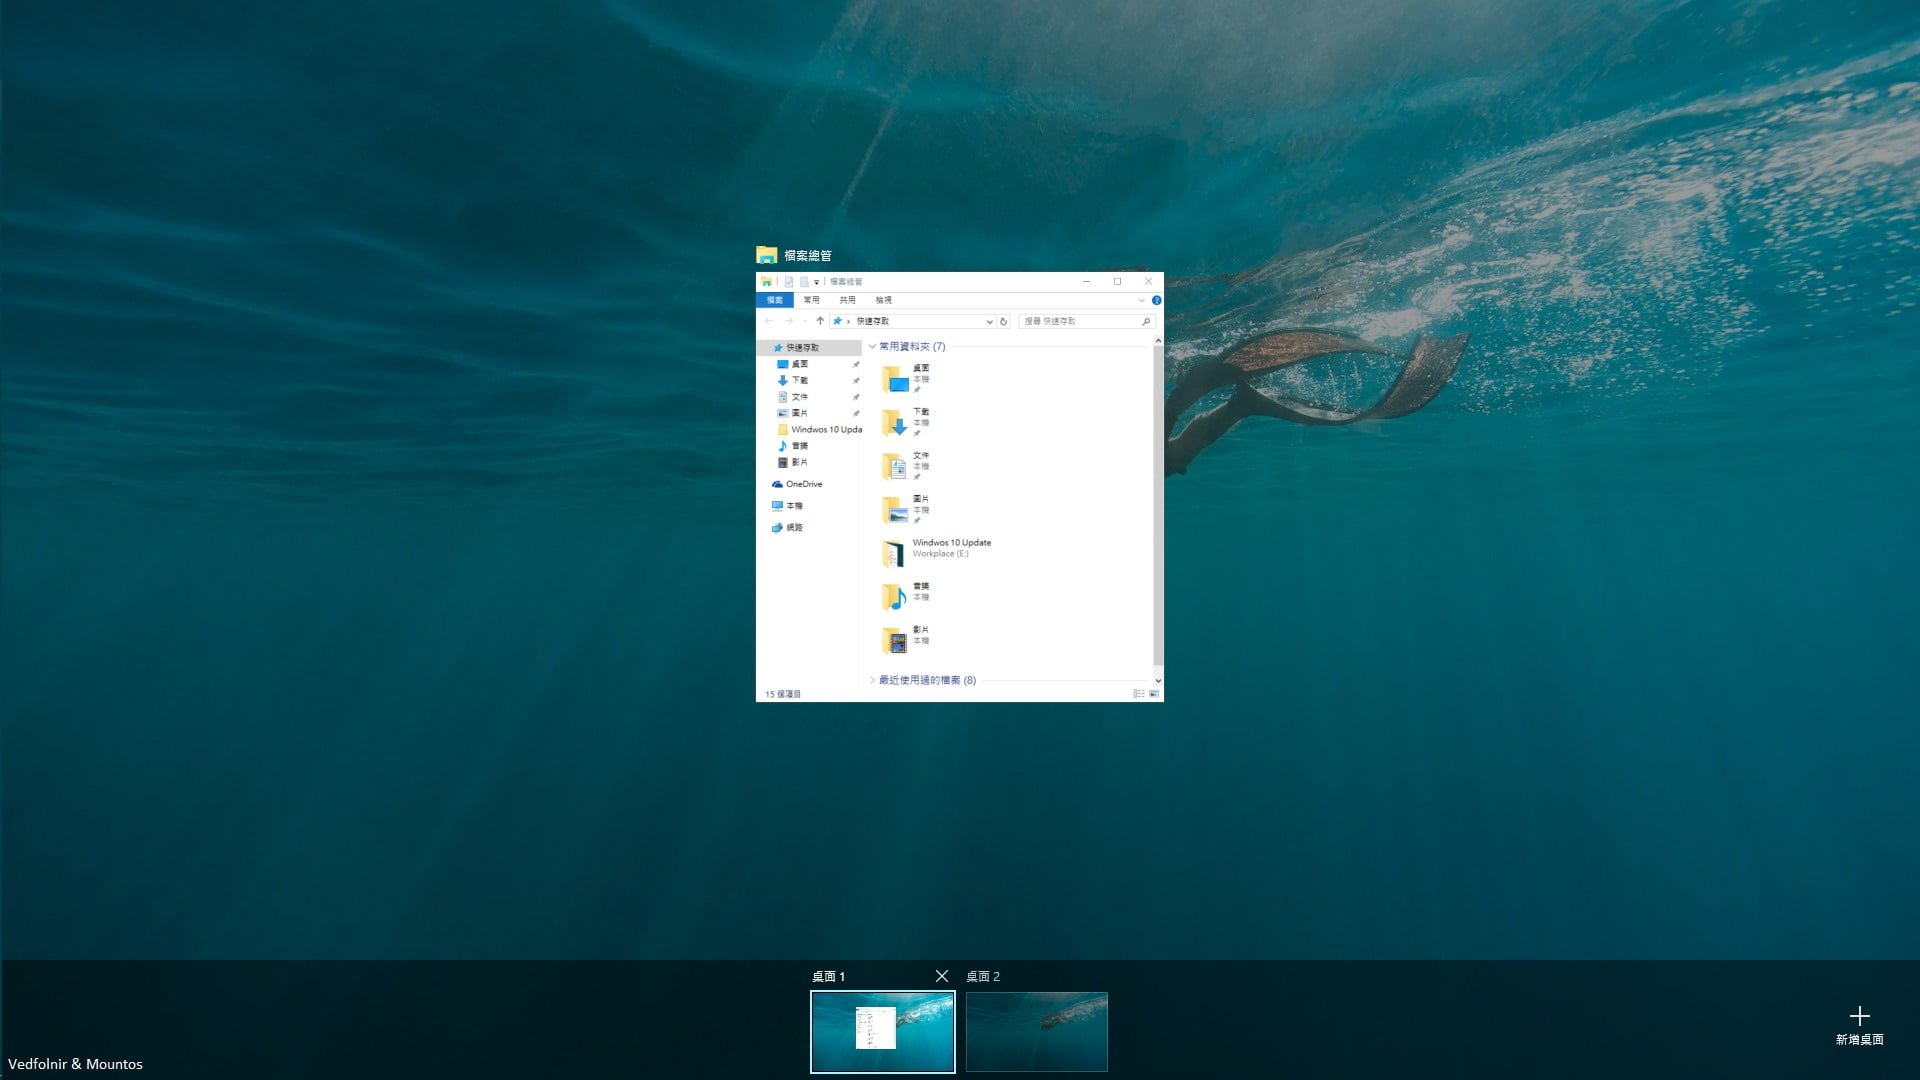Expand the 最近使用過的檔案 (8) group
The height and width of the screenshot is (1080, 1920).
coord(872,680)
